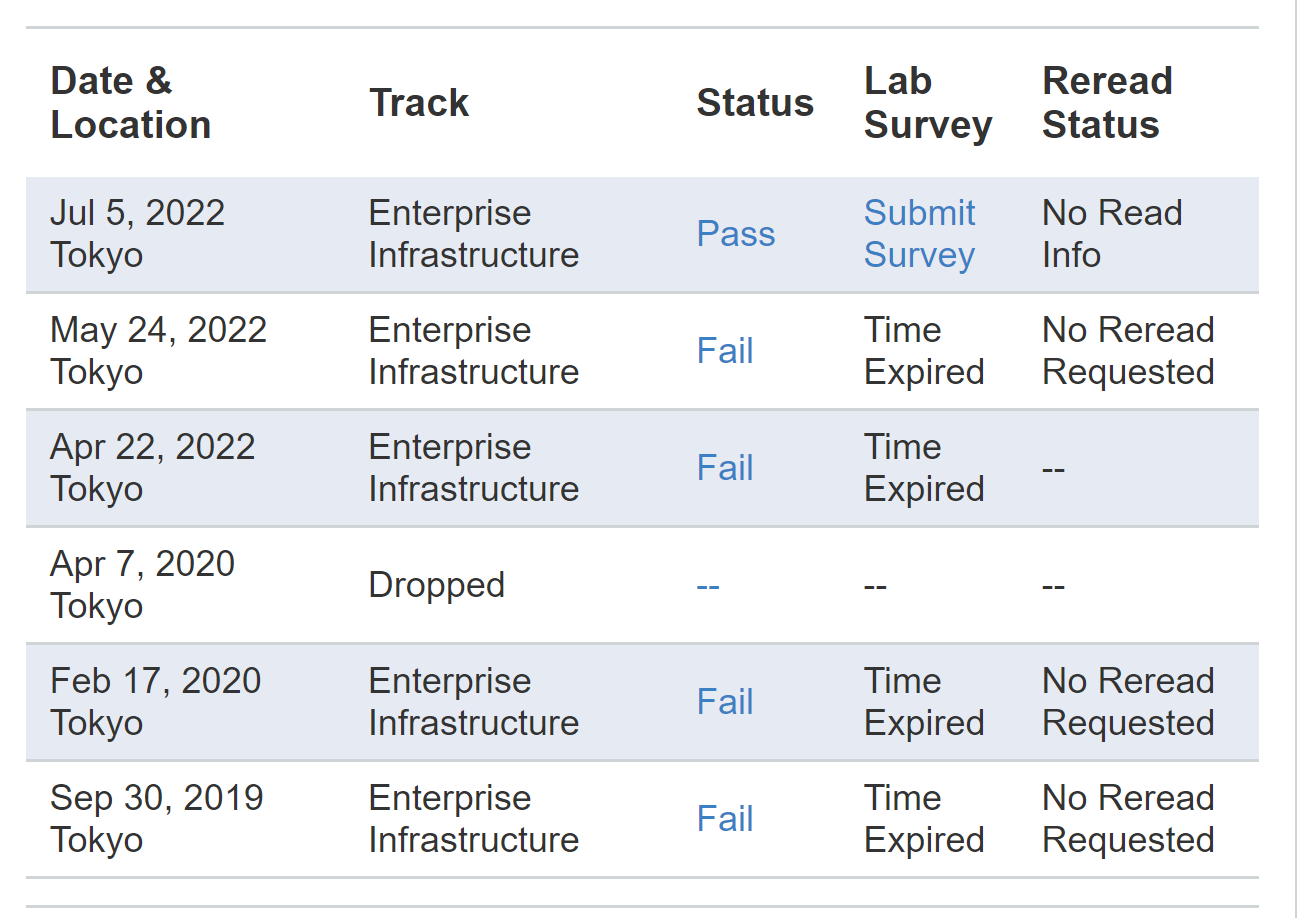Click the Time Expired cell for May 24, 2022
The height and width of the screenshot is (918, 1297).
coord(923,350)
